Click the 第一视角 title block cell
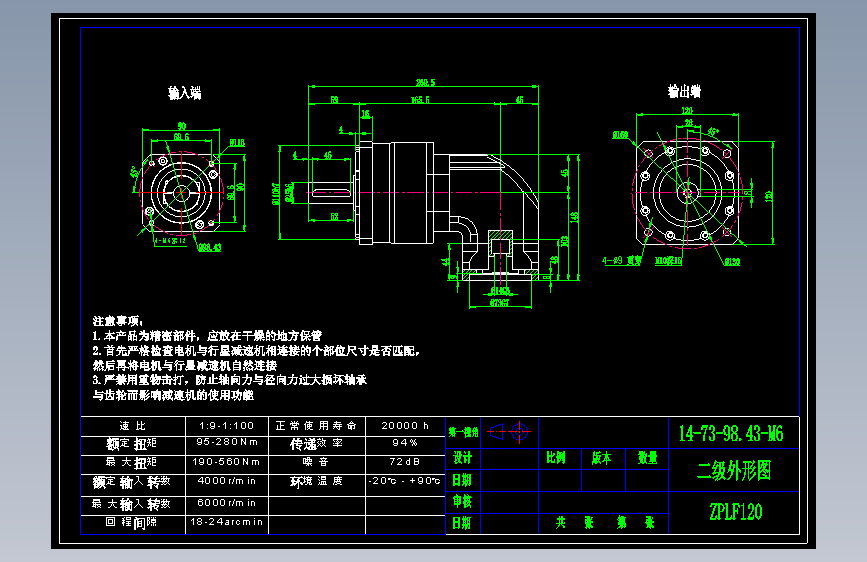The width and height of the screenshot is (867, 562). [x=463, y=433]
